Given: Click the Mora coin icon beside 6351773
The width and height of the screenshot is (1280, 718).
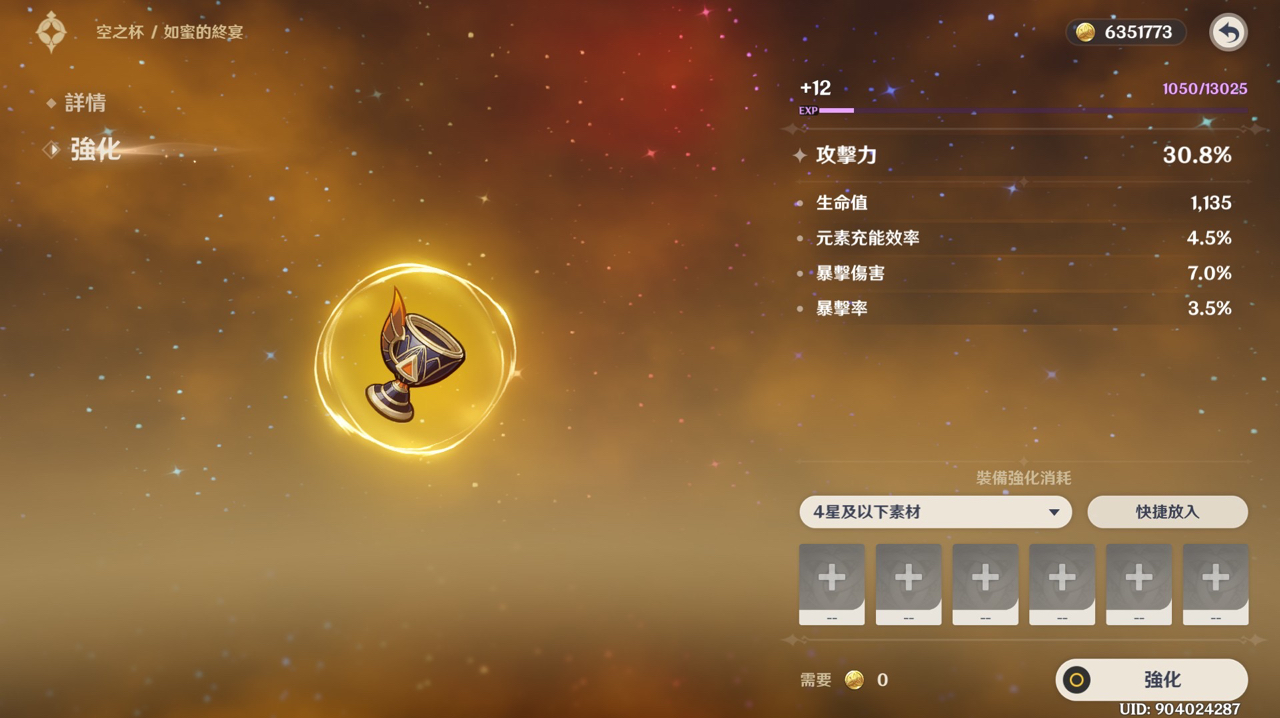Looking at the screenshot, I should 1085,32.
